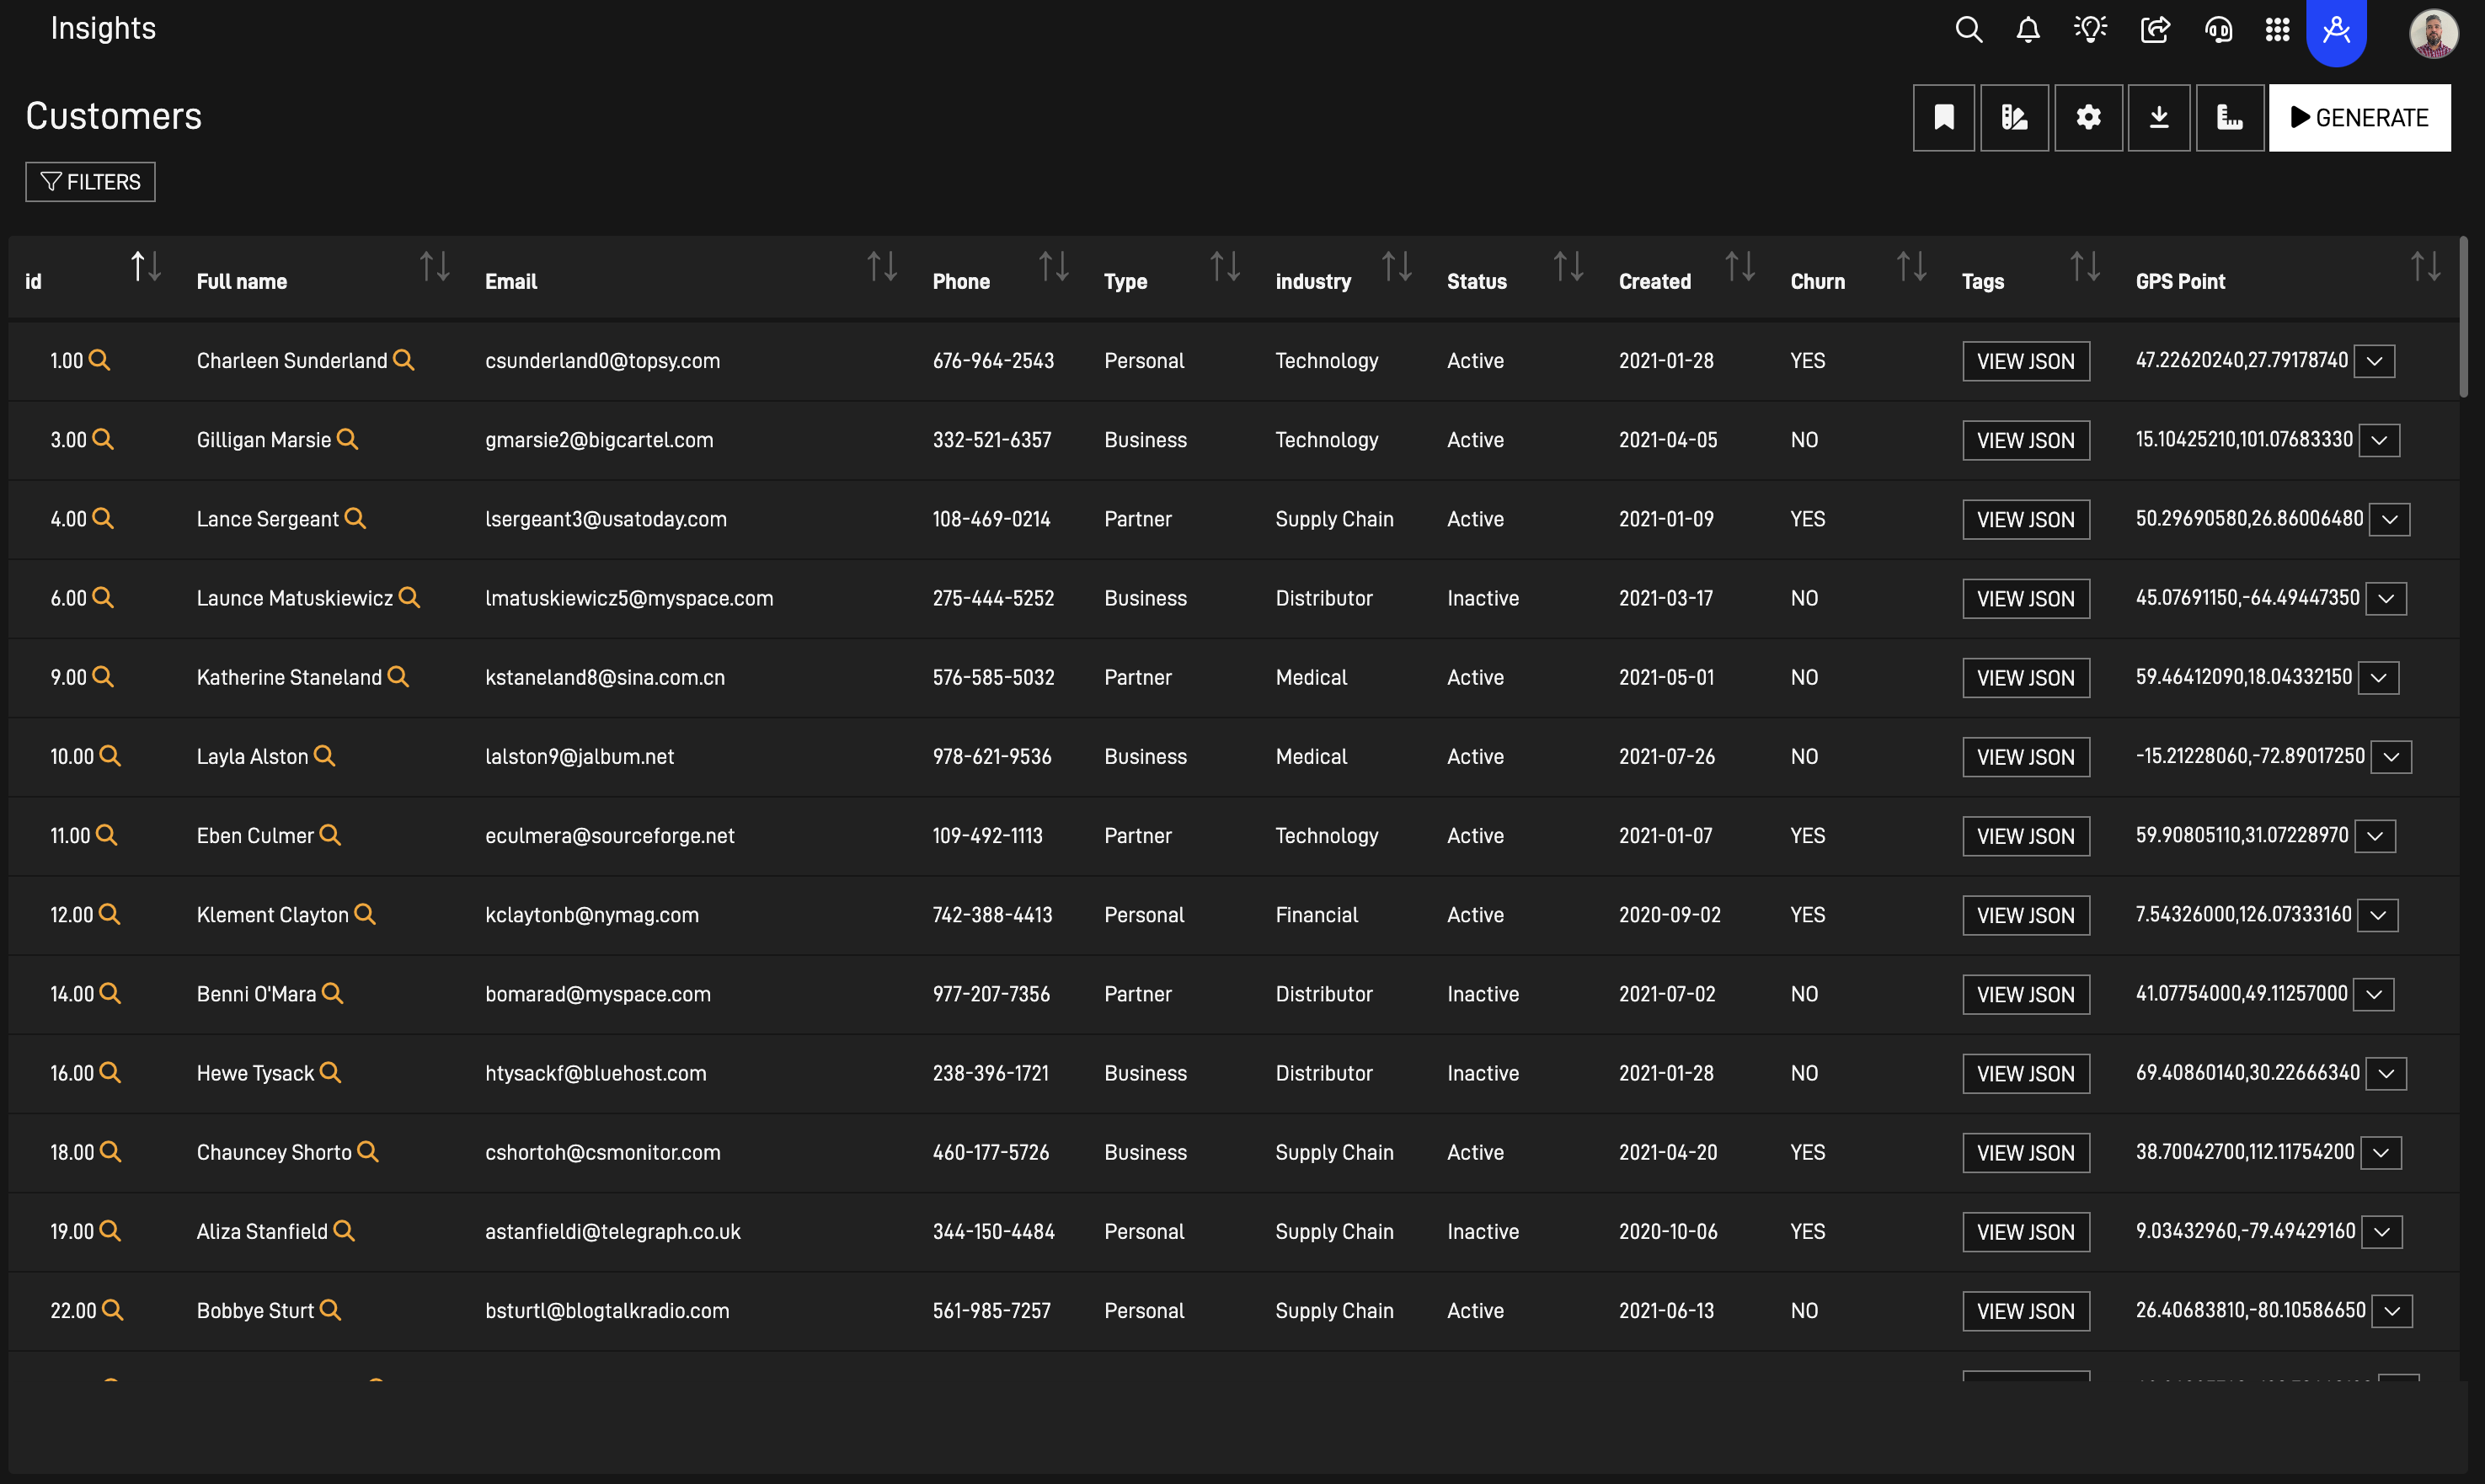Expand GPS point dropdown for Gilligan Marsie row
The image size is (2485, 1484).
point(2379,440)
